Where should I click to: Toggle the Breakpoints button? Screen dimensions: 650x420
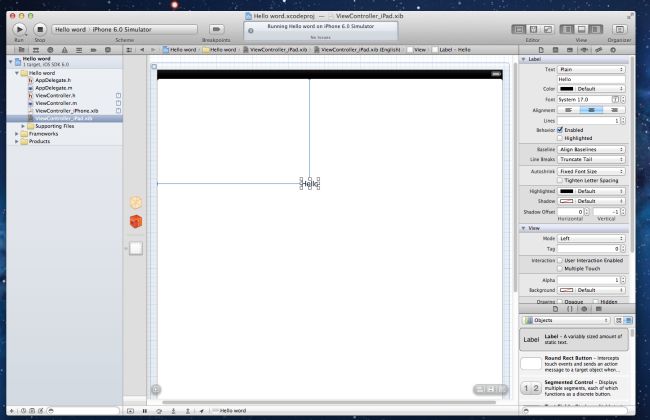point(216,29)
